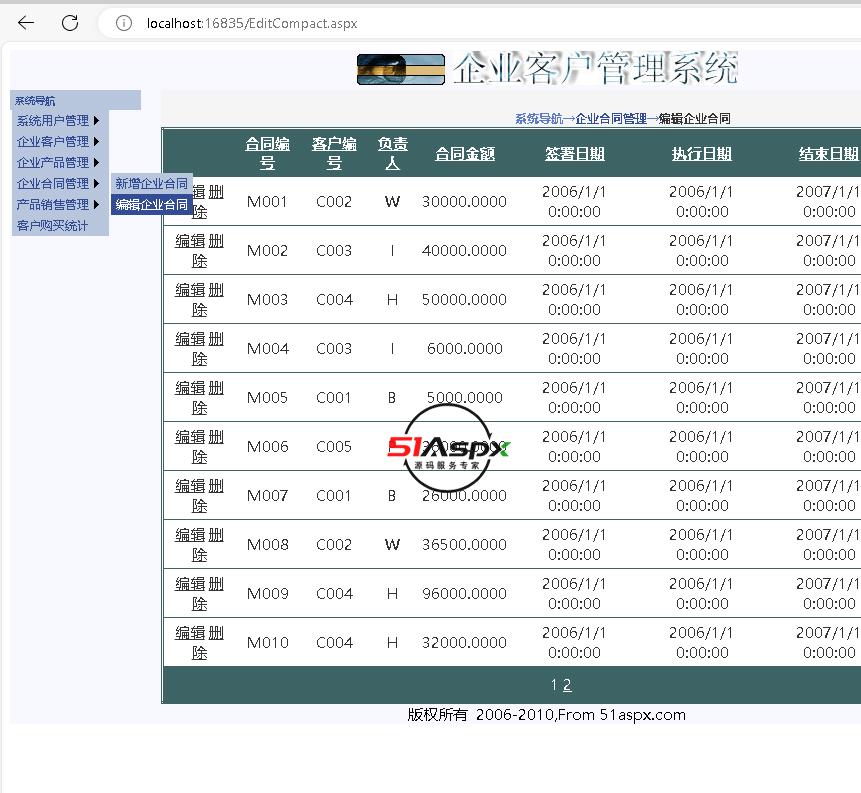861x793 pixels.
Task: Select 新增企业合同 from the submenu
Action: [151, 184]
